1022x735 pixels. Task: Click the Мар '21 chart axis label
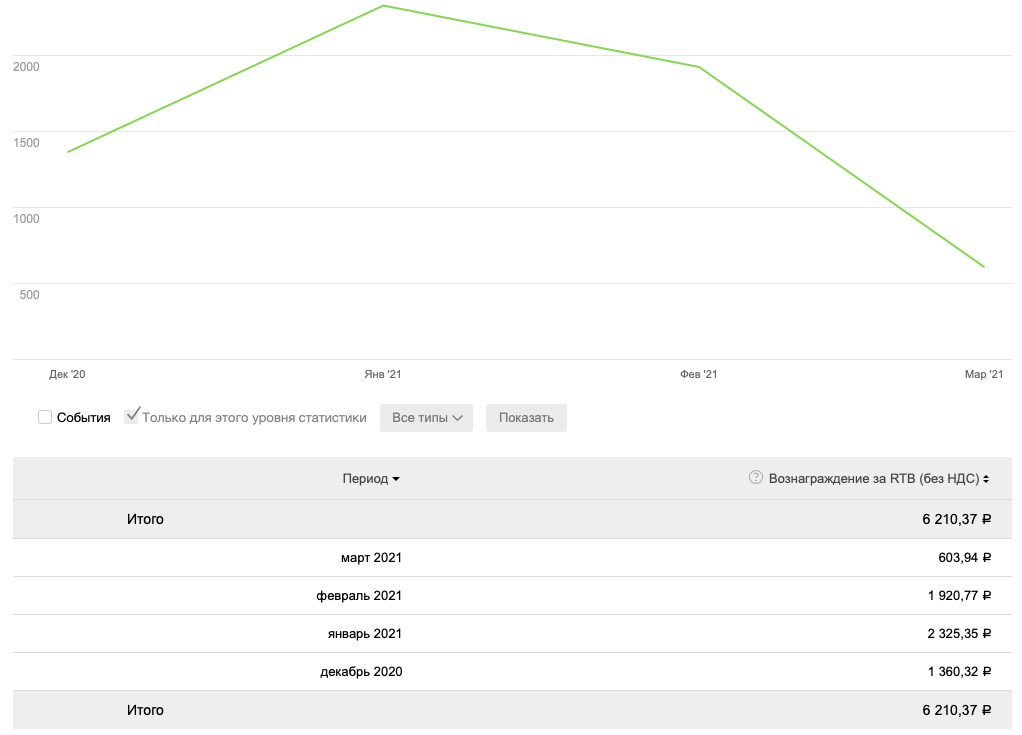[983, 375]
